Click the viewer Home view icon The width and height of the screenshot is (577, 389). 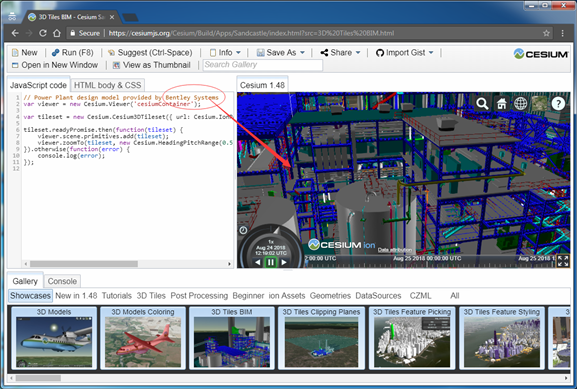click(502, 104)
